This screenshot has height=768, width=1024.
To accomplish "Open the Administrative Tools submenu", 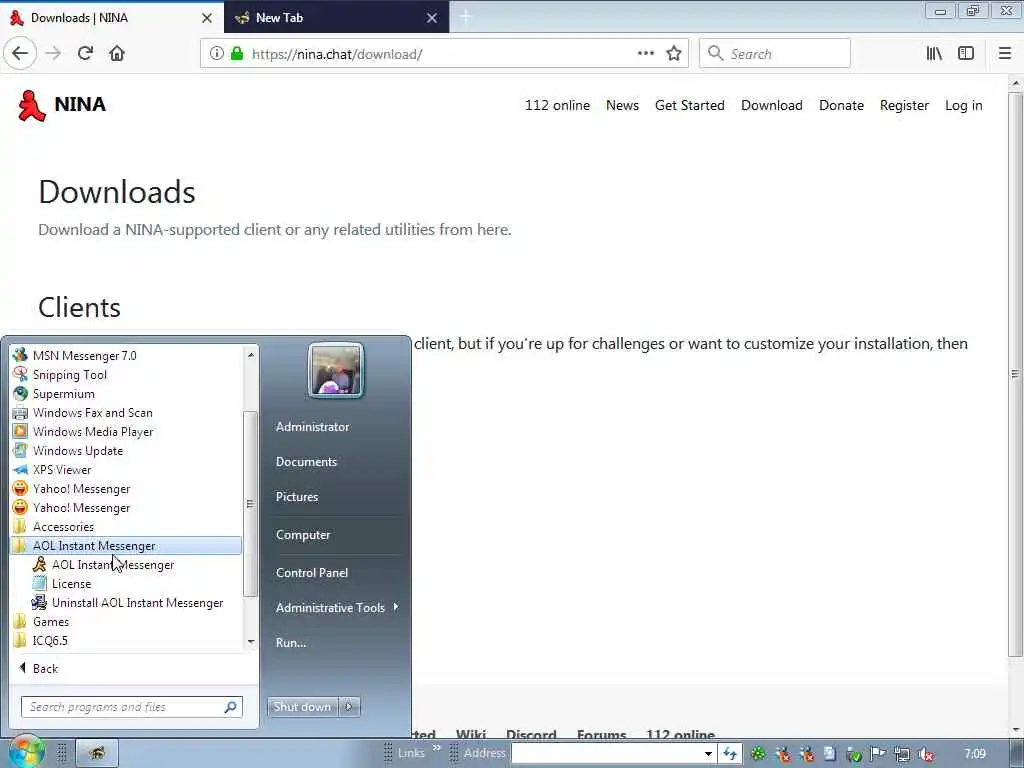I will click(336, 608).
